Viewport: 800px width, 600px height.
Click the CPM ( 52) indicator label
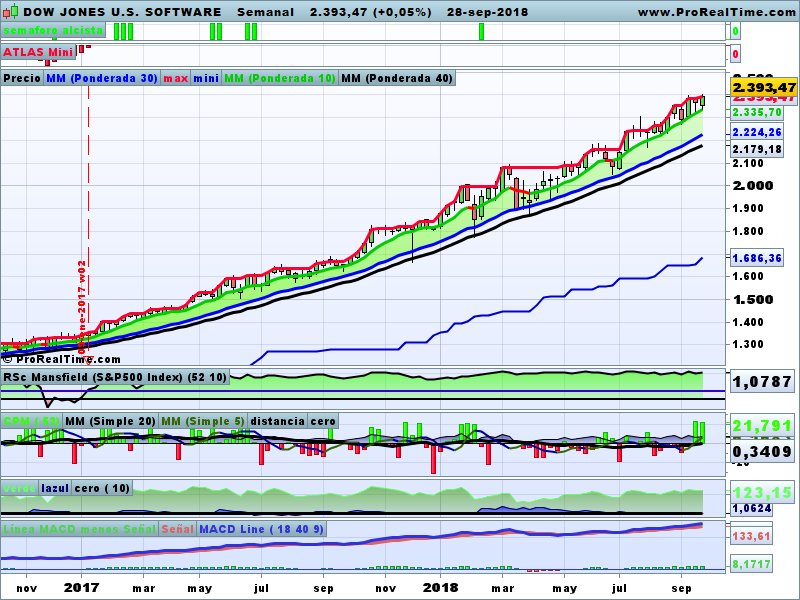point(32,421)
